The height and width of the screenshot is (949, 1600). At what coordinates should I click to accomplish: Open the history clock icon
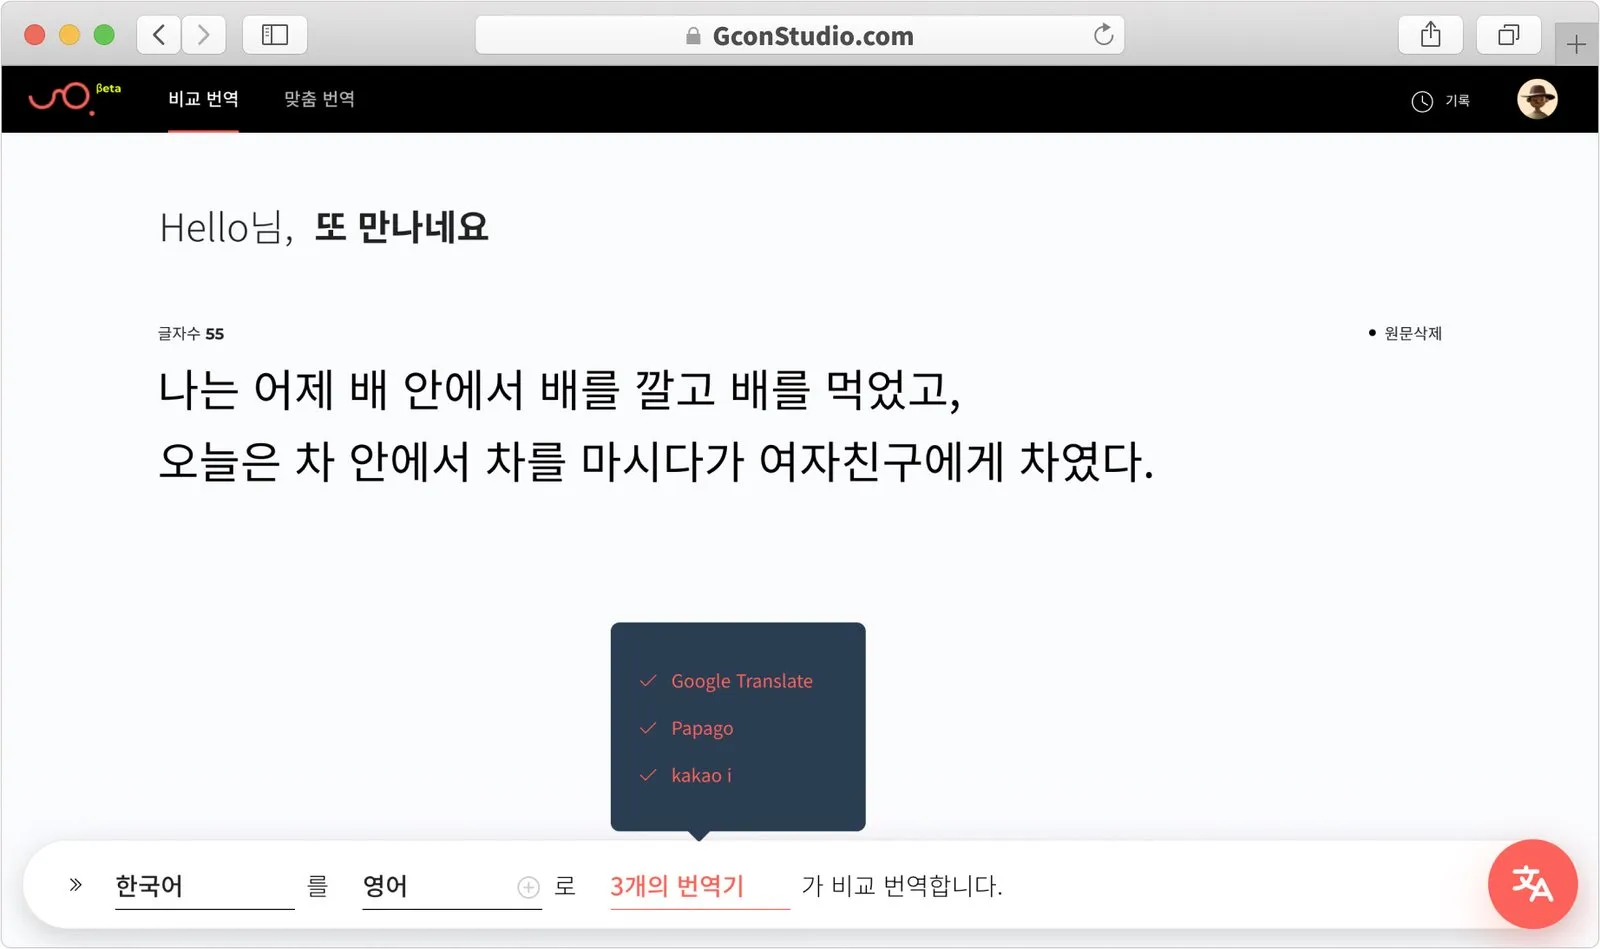[x=1422, y=101]
